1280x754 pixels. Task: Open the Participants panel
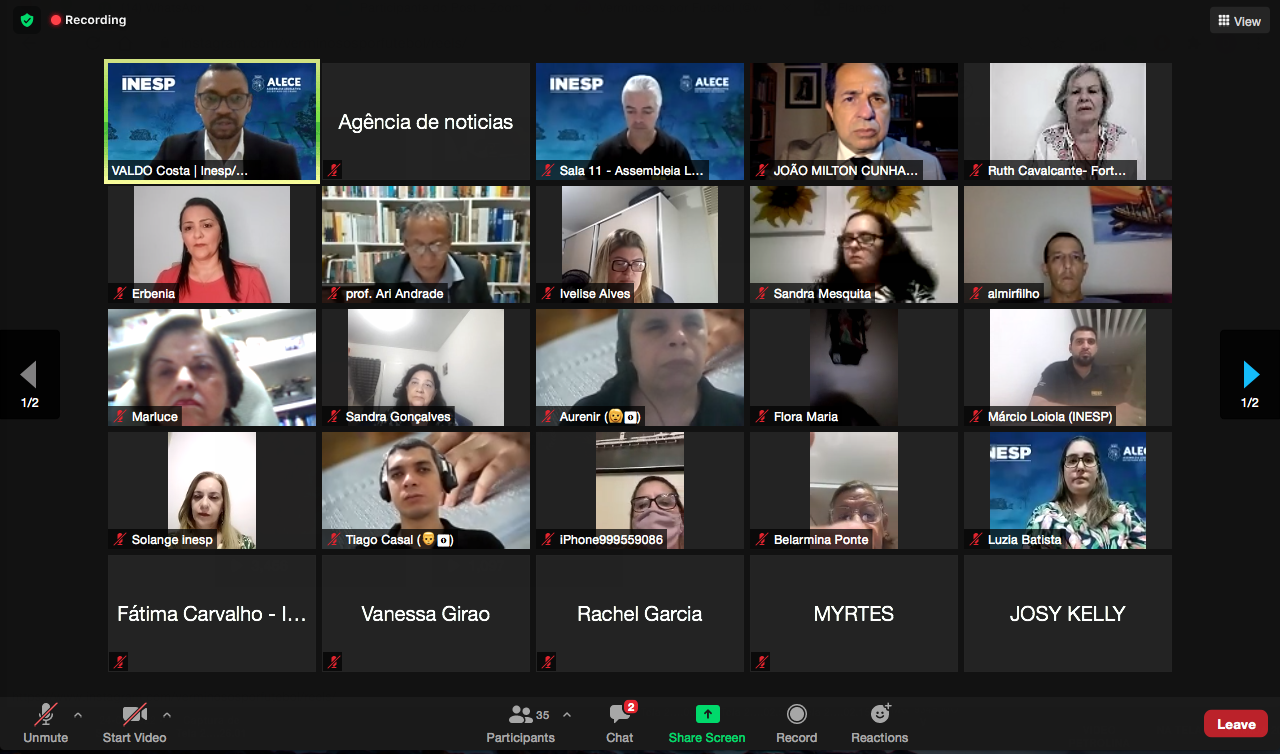pos(520,724)
